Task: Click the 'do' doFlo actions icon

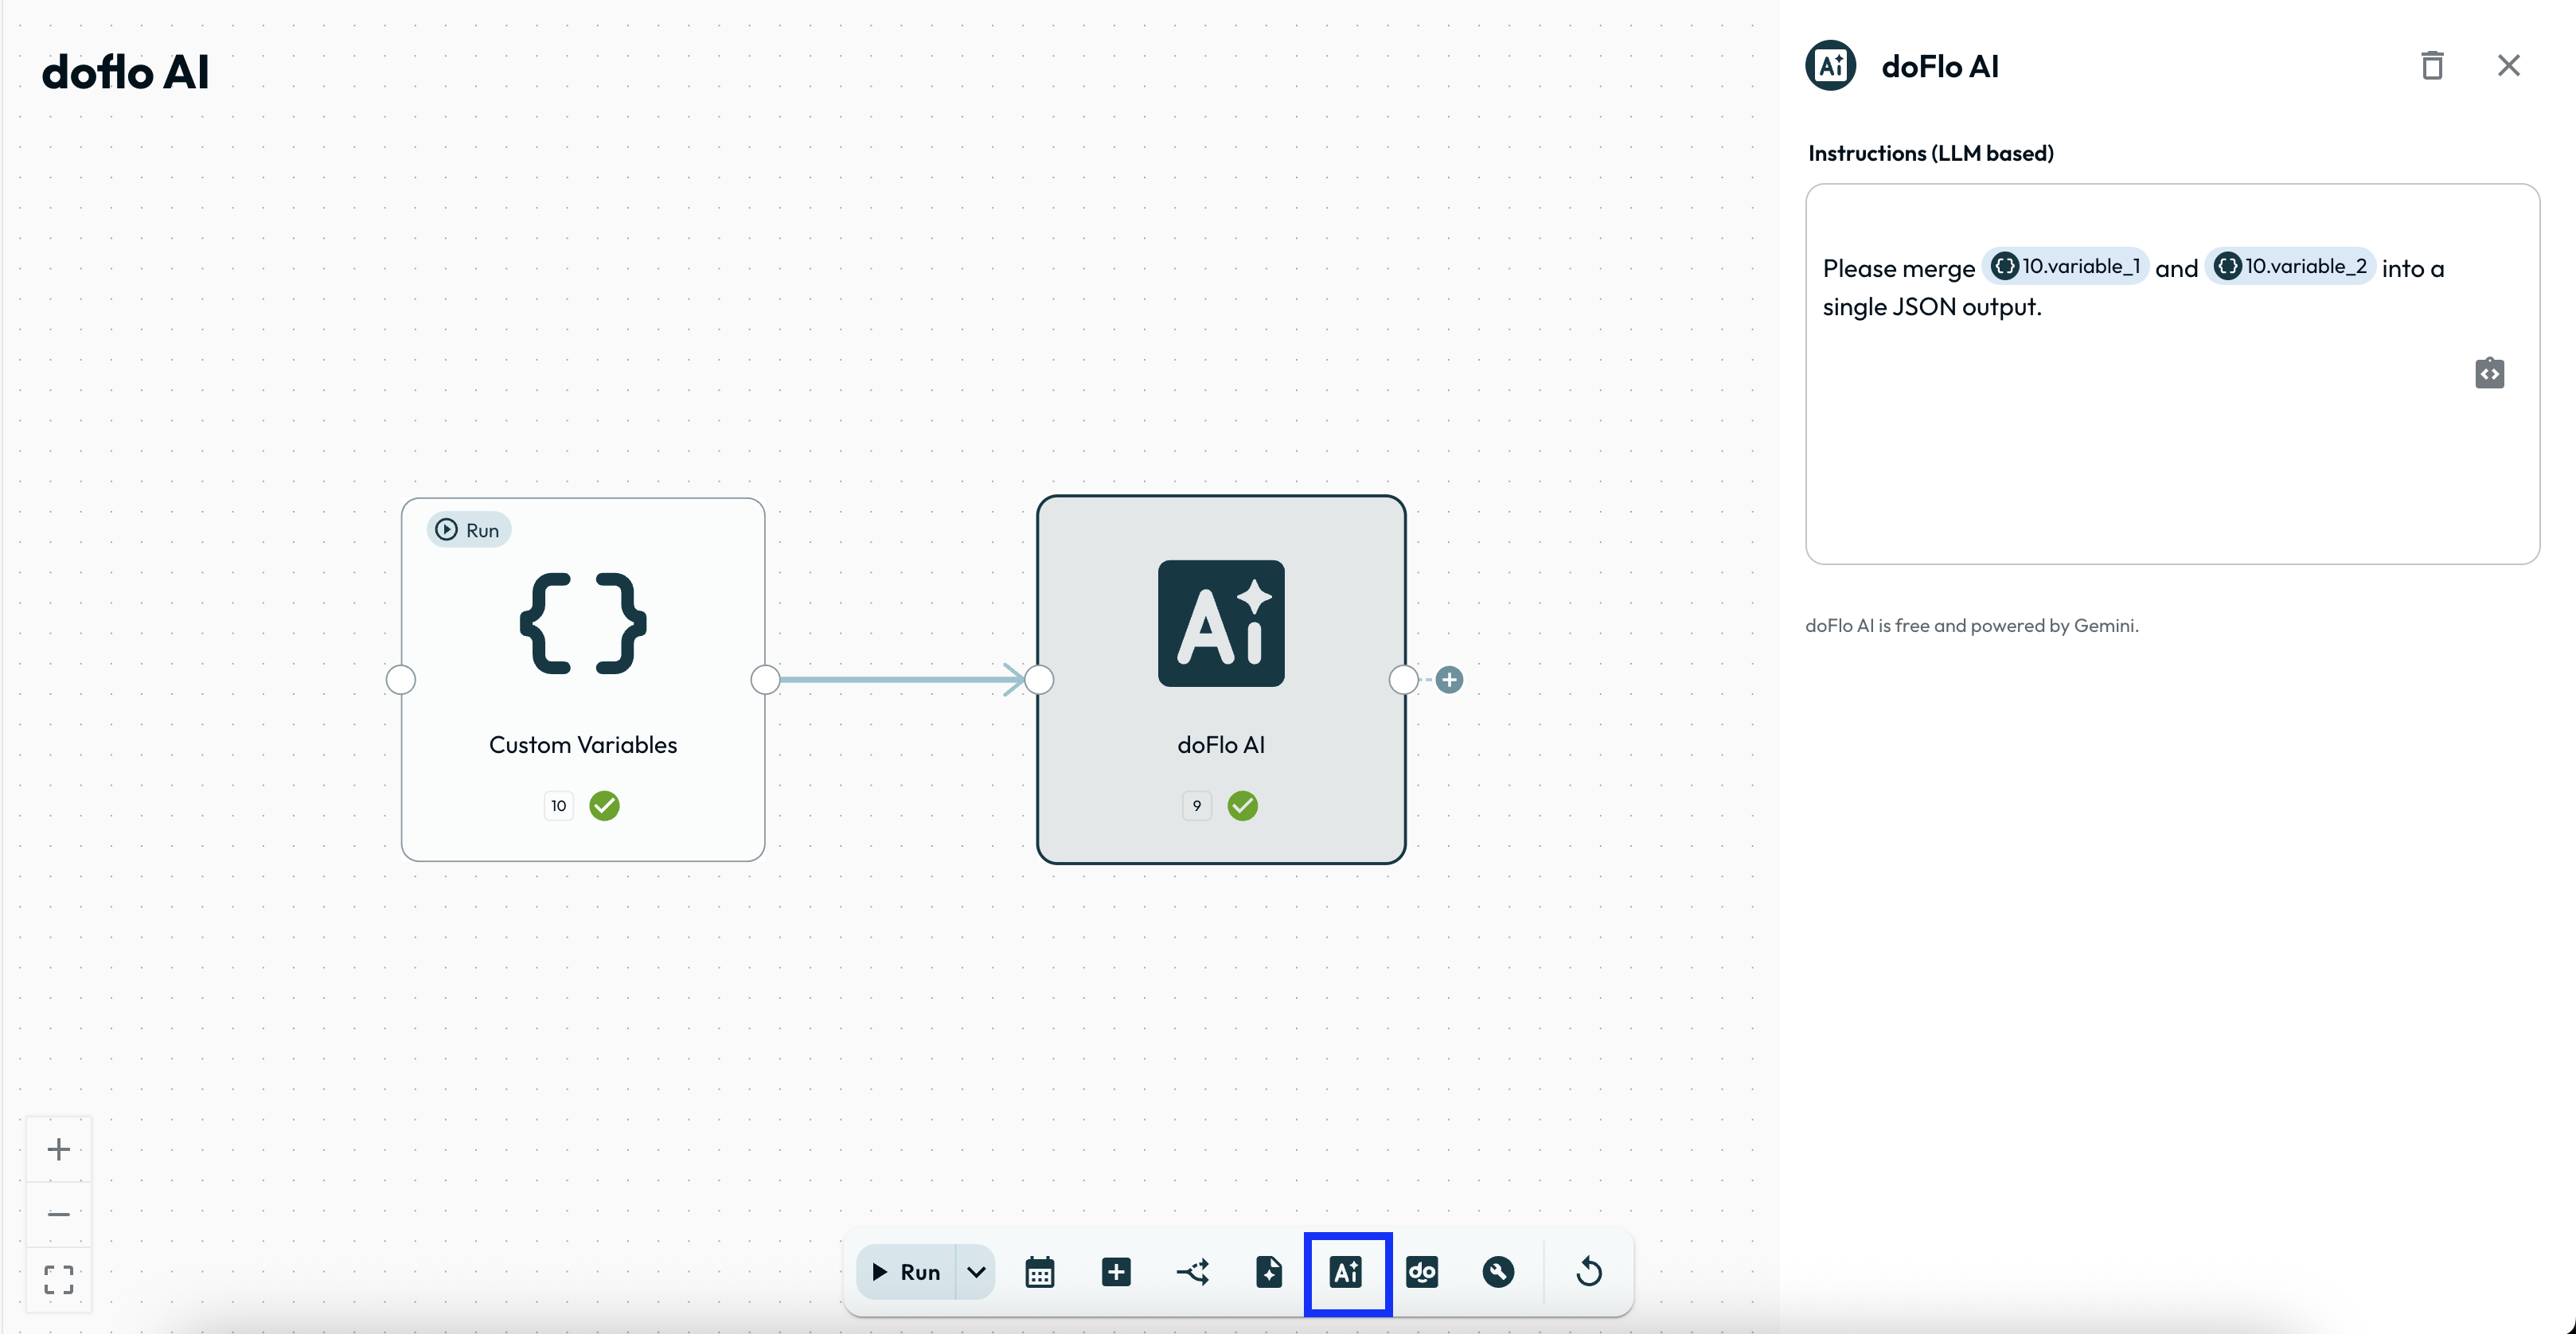Action: (x=1422, y=1272)
